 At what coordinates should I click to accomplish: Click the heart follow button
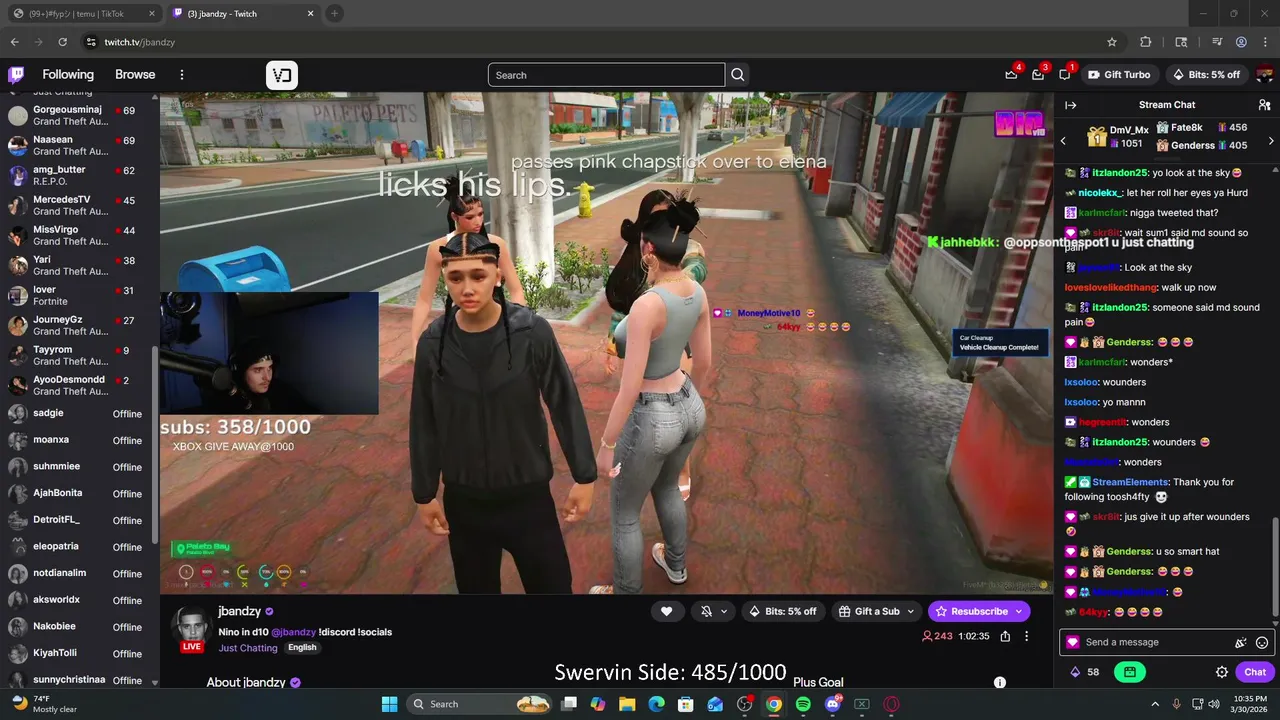tap(667, 611)
